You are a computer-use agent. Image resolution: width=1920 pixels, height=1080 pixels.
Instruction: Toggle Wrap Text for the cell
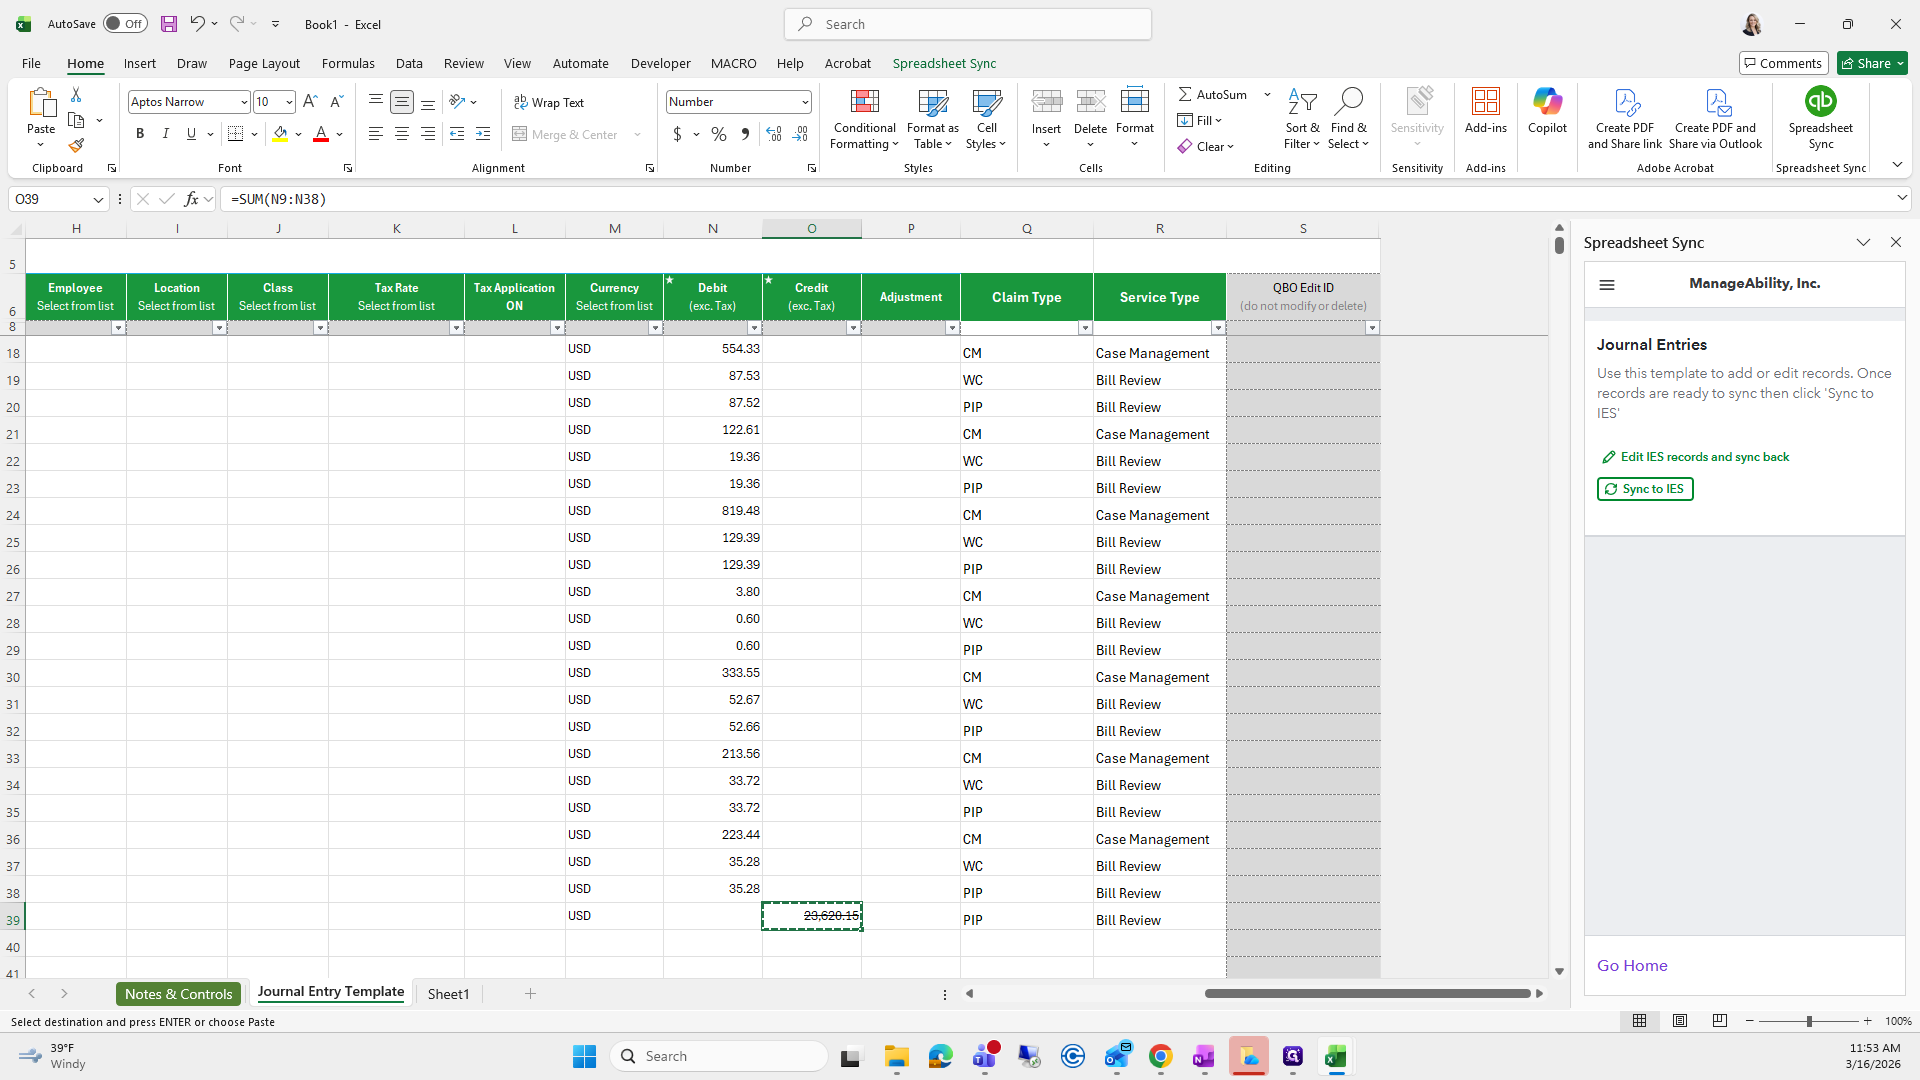[x=549, y=102]
